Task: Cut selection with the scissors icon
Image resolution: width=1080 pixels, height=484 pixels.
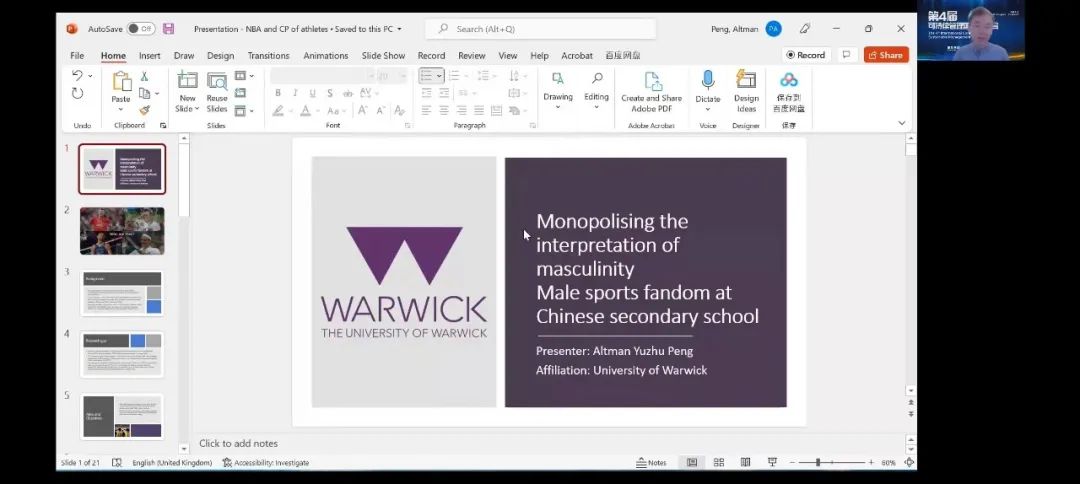Action: (x=144, y=76)
